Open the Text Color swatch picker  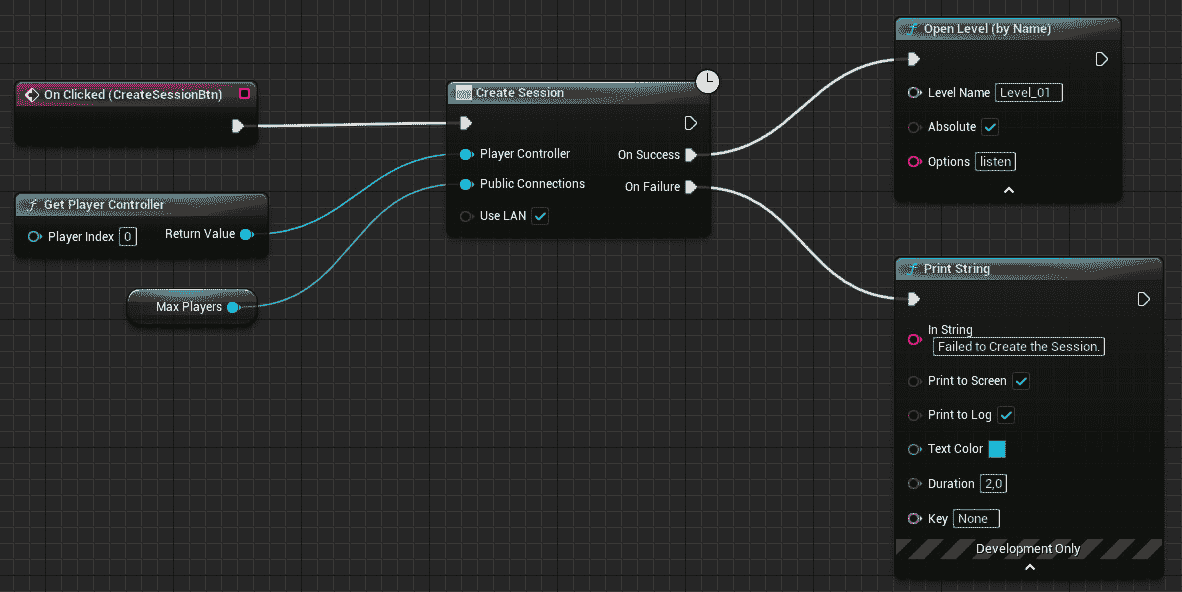pos(997,449)
